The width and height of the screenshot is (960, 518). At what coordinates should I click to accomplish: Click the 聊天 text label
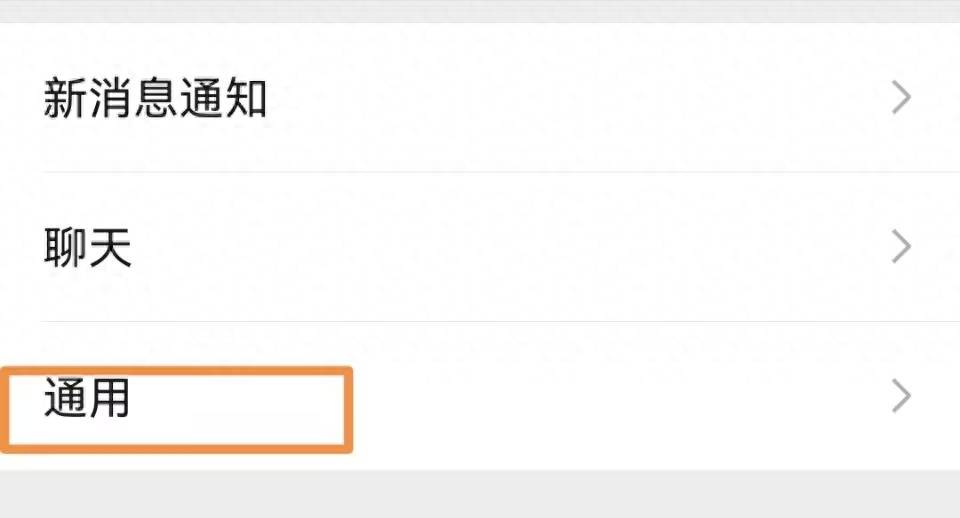(x=88, y=248)
